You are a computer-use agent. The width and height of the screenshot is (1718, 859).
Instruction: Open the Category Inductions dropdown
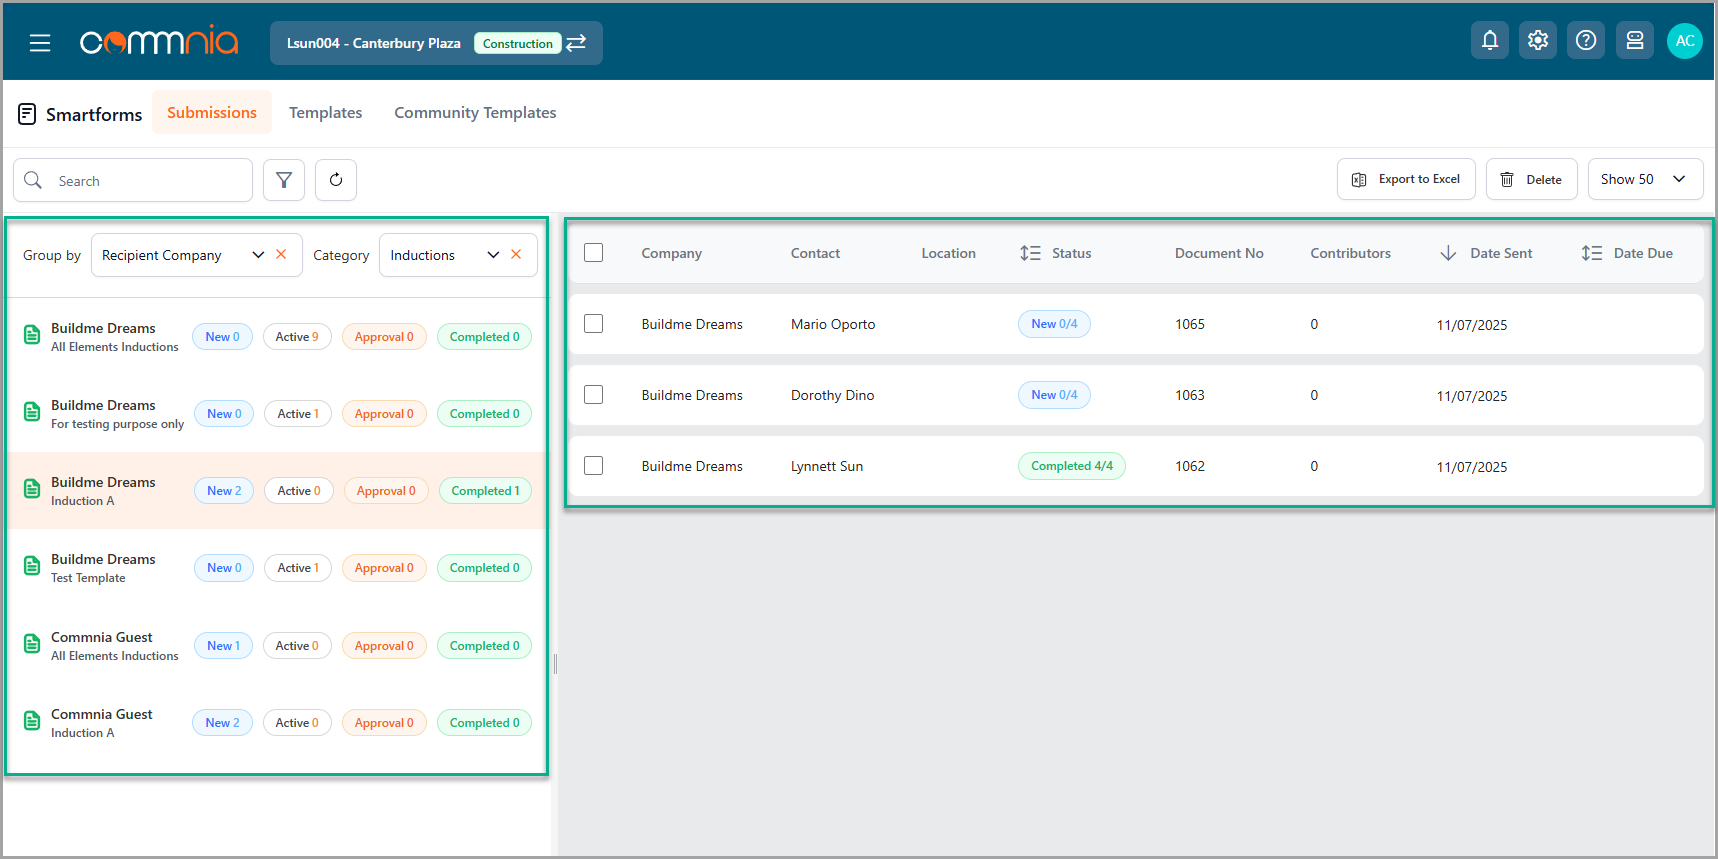tap(458, 255)
